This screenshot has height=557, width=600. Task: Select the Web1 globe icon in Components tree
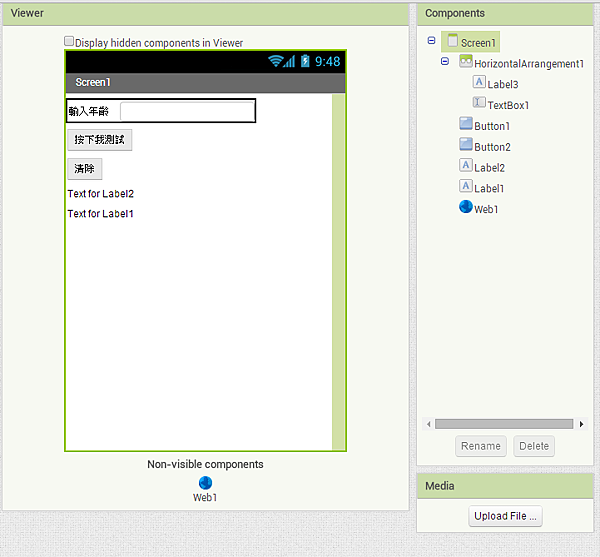point(466,207)
